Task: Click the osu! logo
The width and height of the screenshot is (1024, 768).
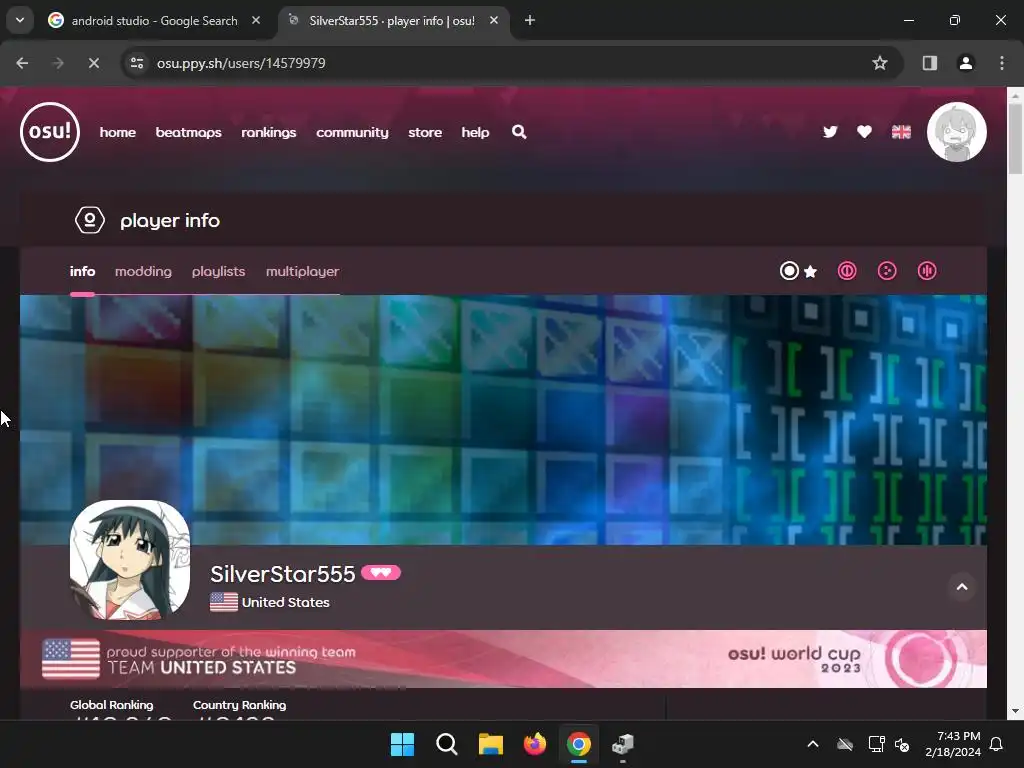Action: (x=50, y=131)
